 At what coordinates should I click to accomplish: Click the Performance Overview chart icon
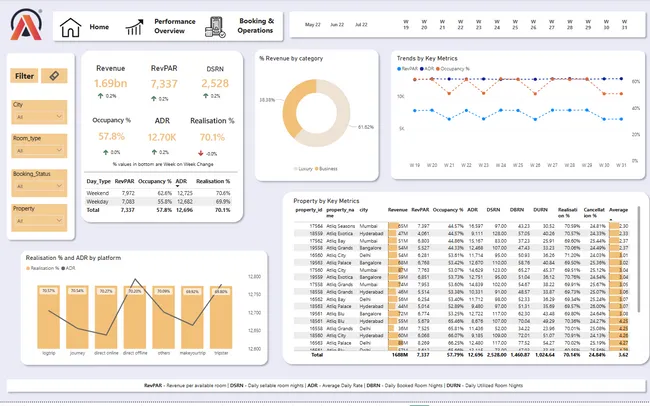134,28
